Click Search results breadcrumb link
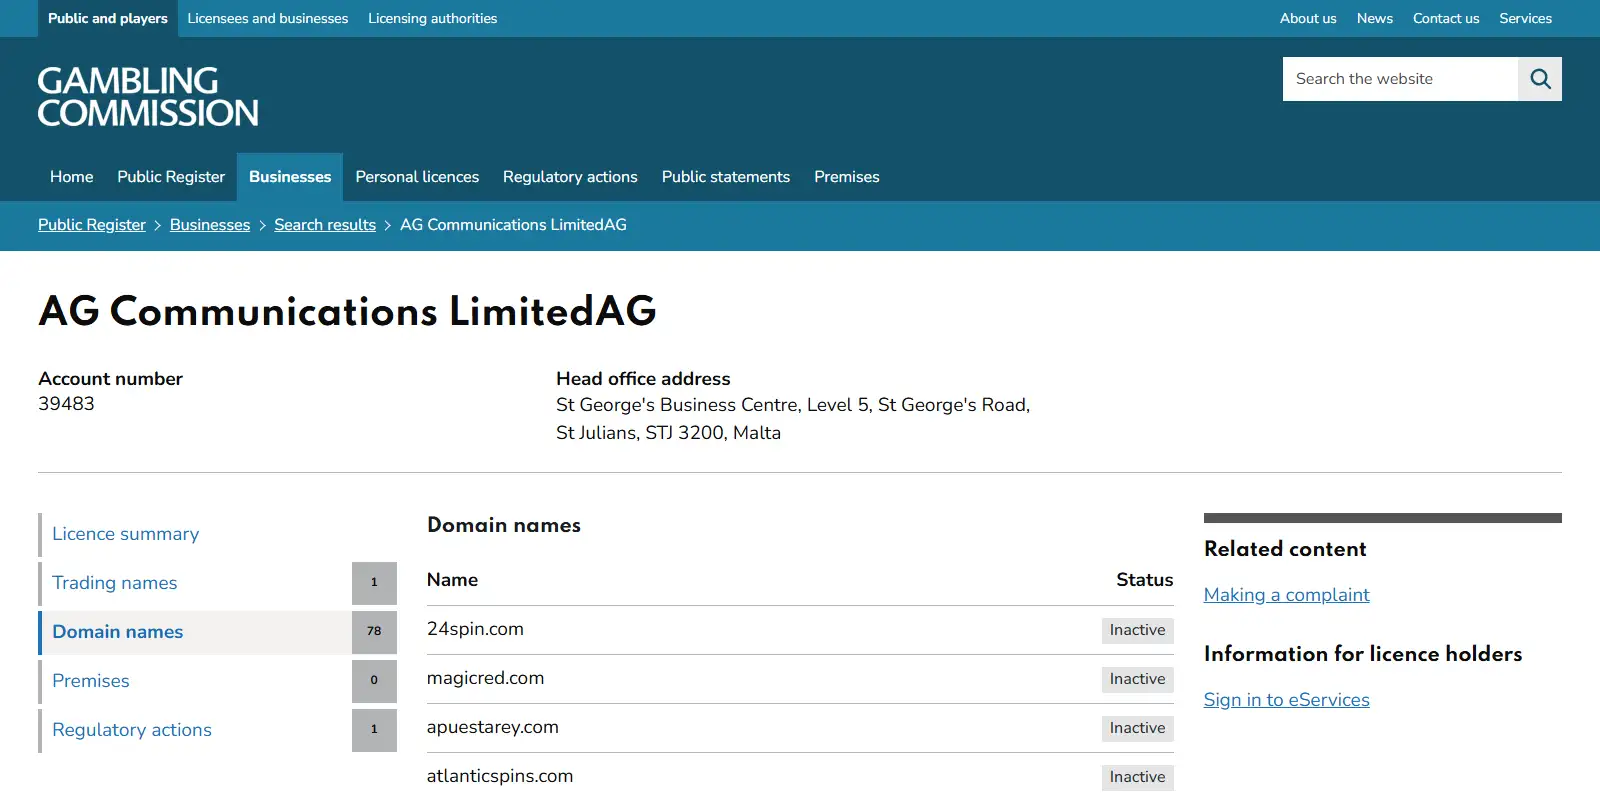 pos(325,225)
